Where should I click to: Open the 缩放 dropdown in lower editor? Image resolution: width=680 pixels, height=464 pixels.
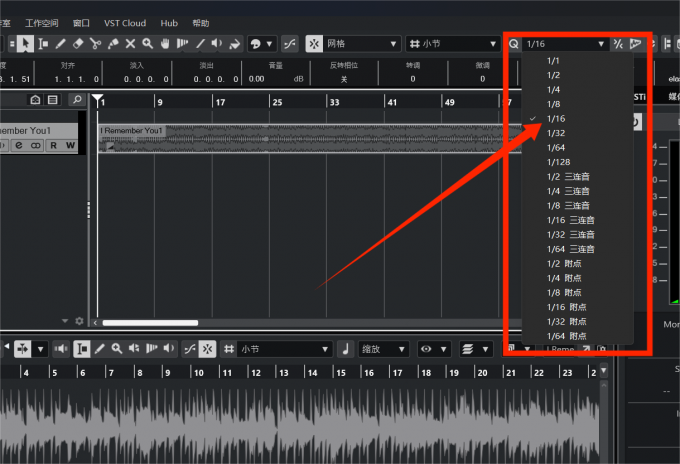tap(383, 349)
